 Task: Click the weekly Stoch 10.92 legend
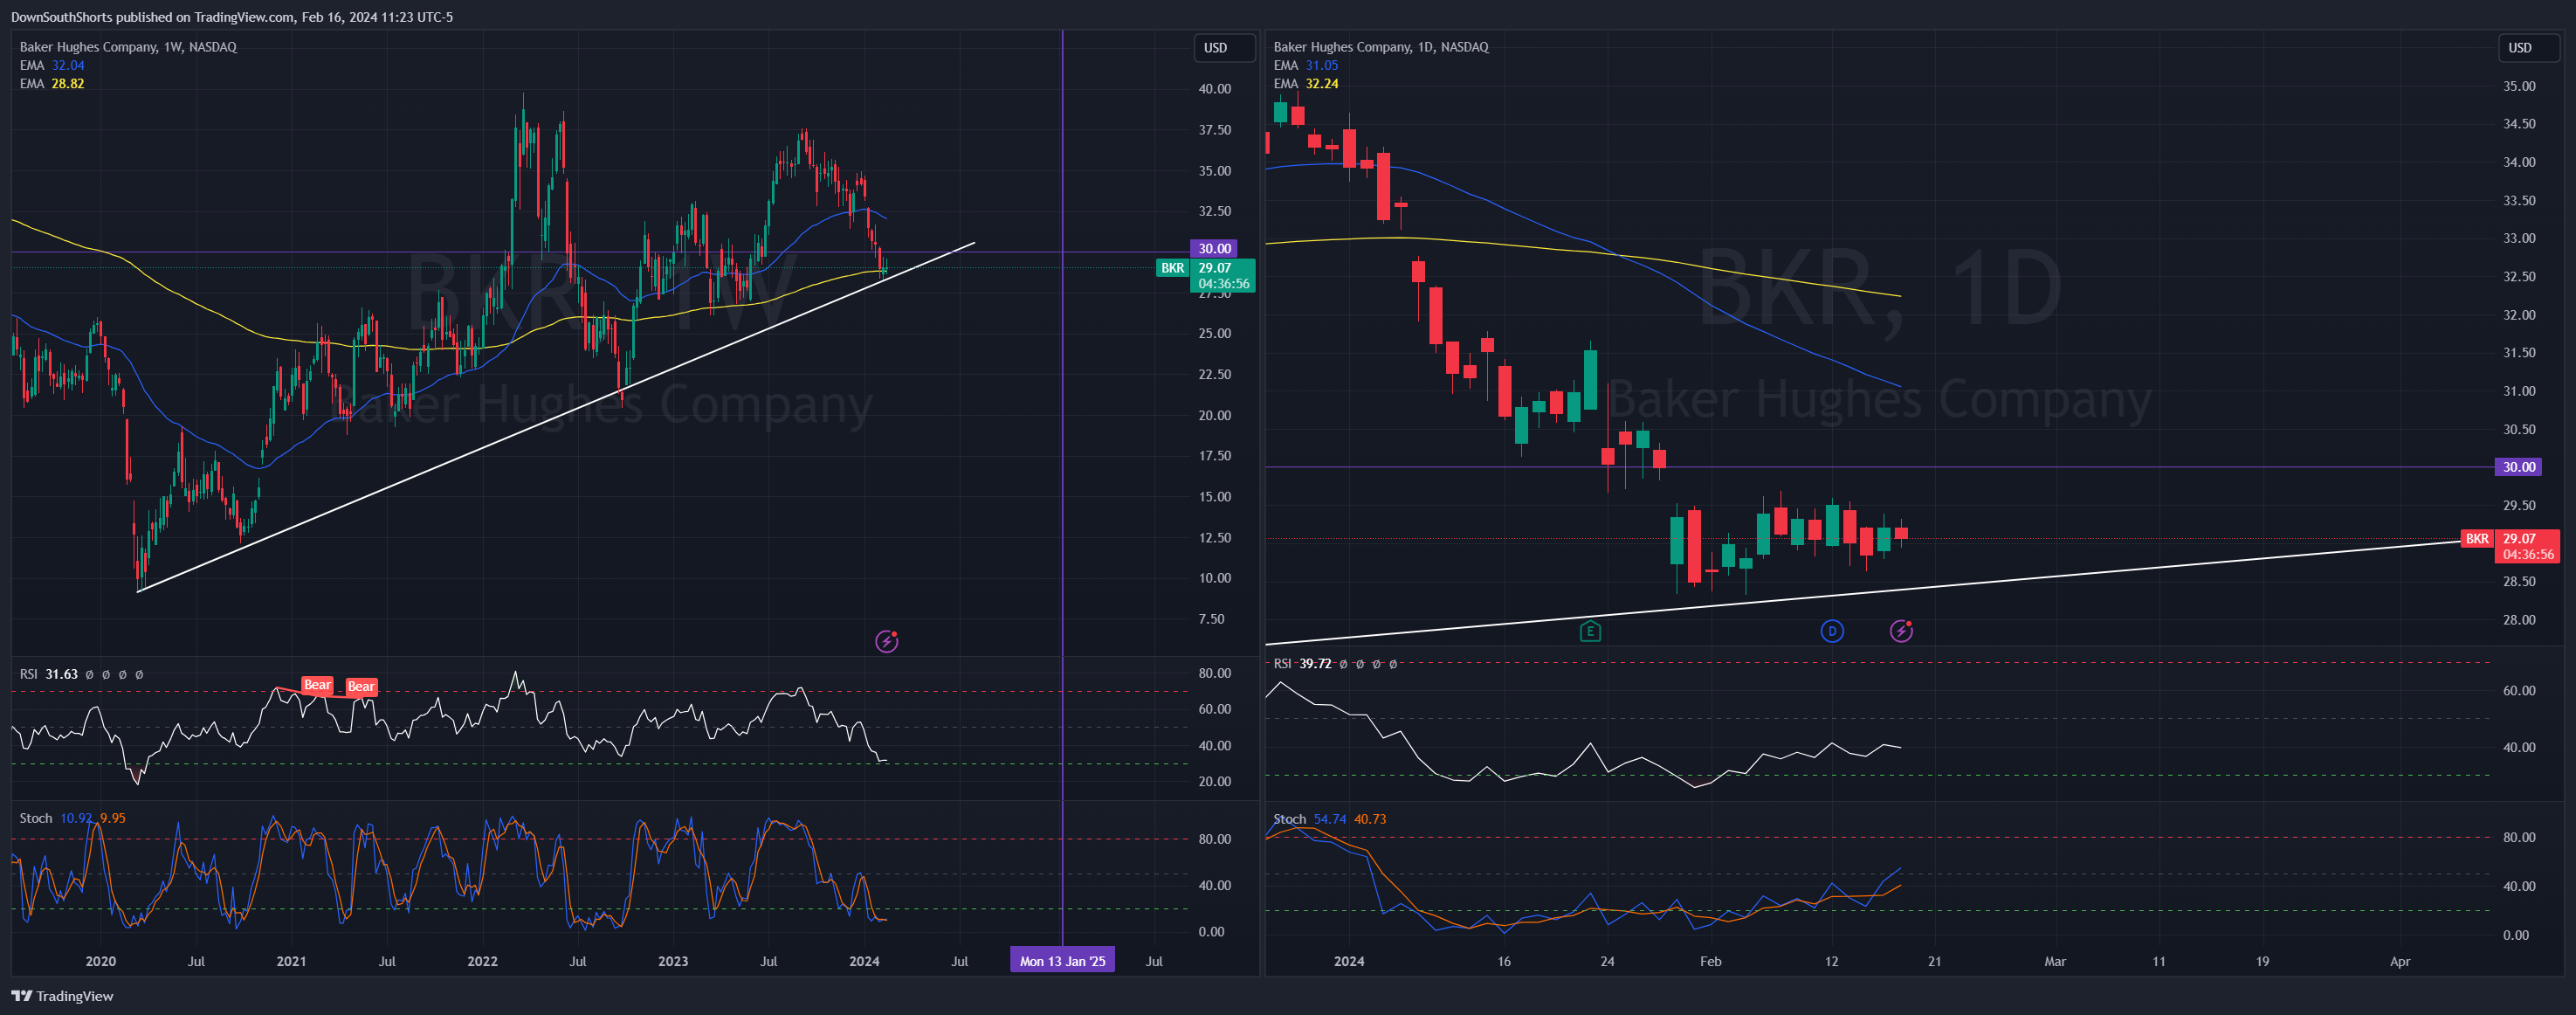click(x=72, y=818)
